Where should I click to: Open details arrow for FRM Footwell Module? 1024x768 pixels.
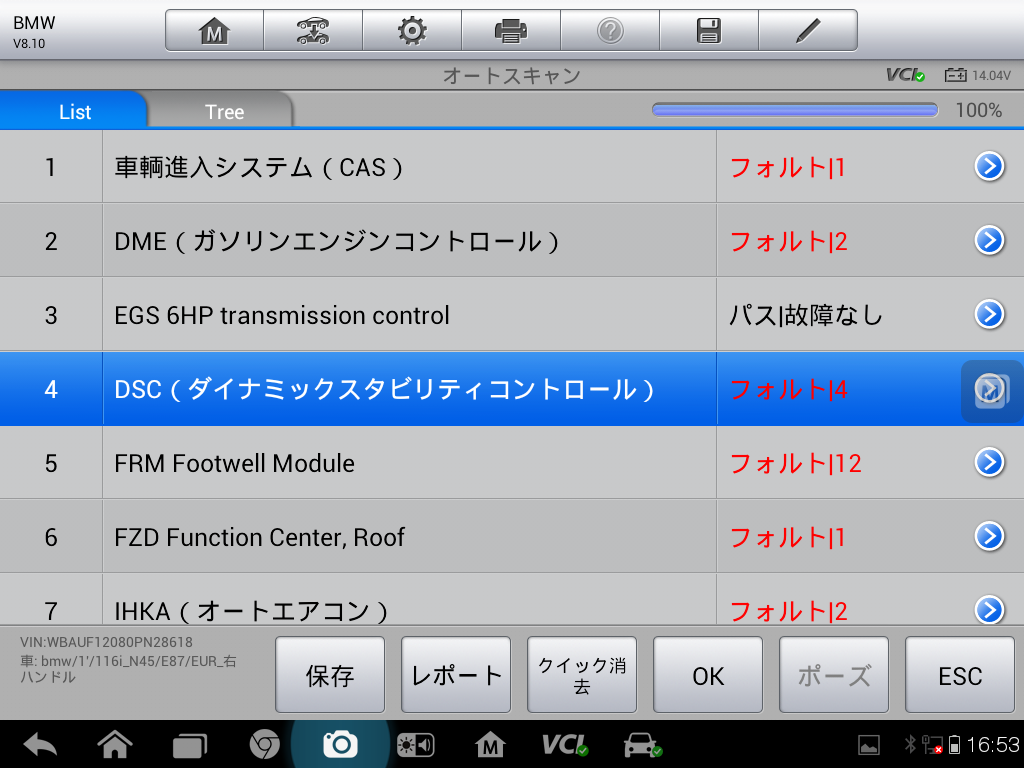(989, 462)
